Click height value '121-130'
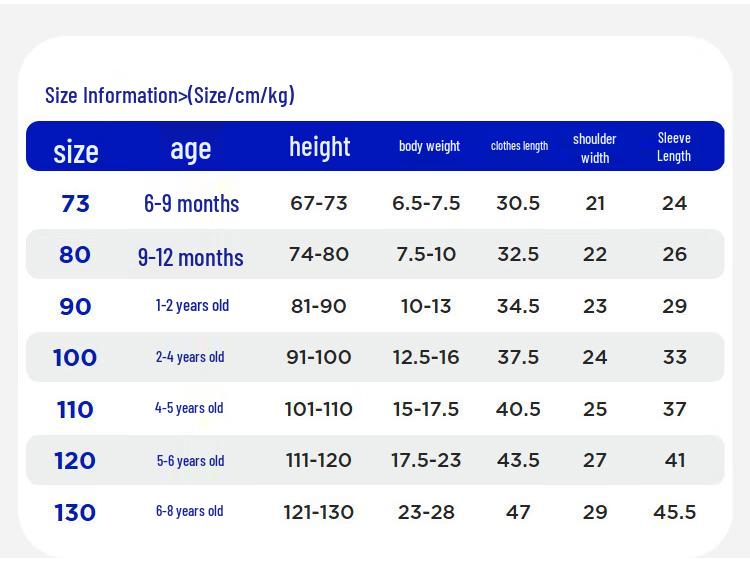Viewport: 750px width, 563px height. [x=319, y=512]
